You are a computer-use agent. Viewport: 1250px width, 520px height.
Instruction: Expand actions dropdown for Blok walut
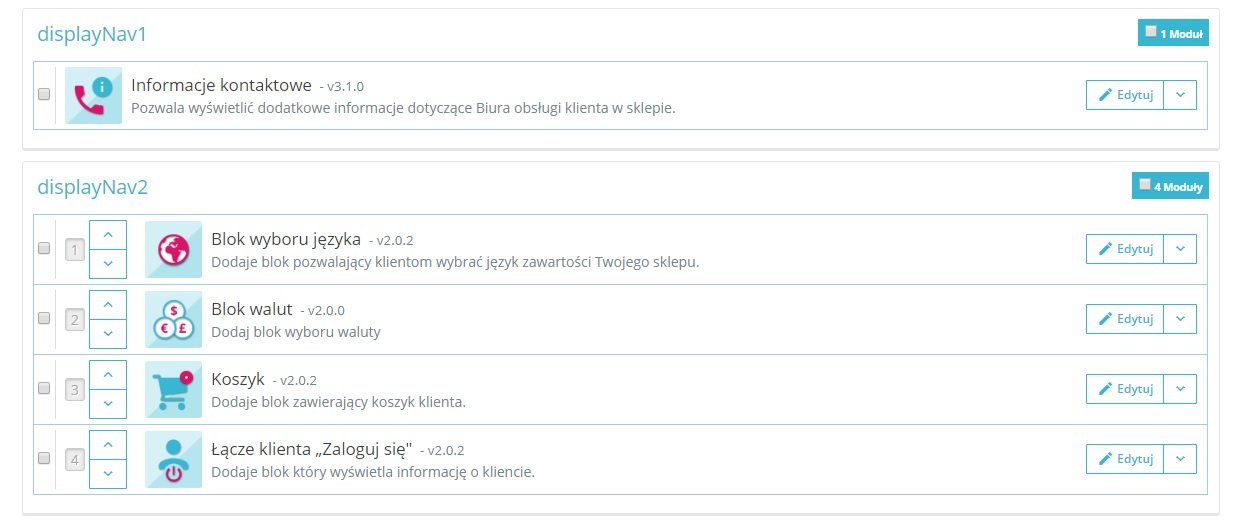click(1180, 319)
